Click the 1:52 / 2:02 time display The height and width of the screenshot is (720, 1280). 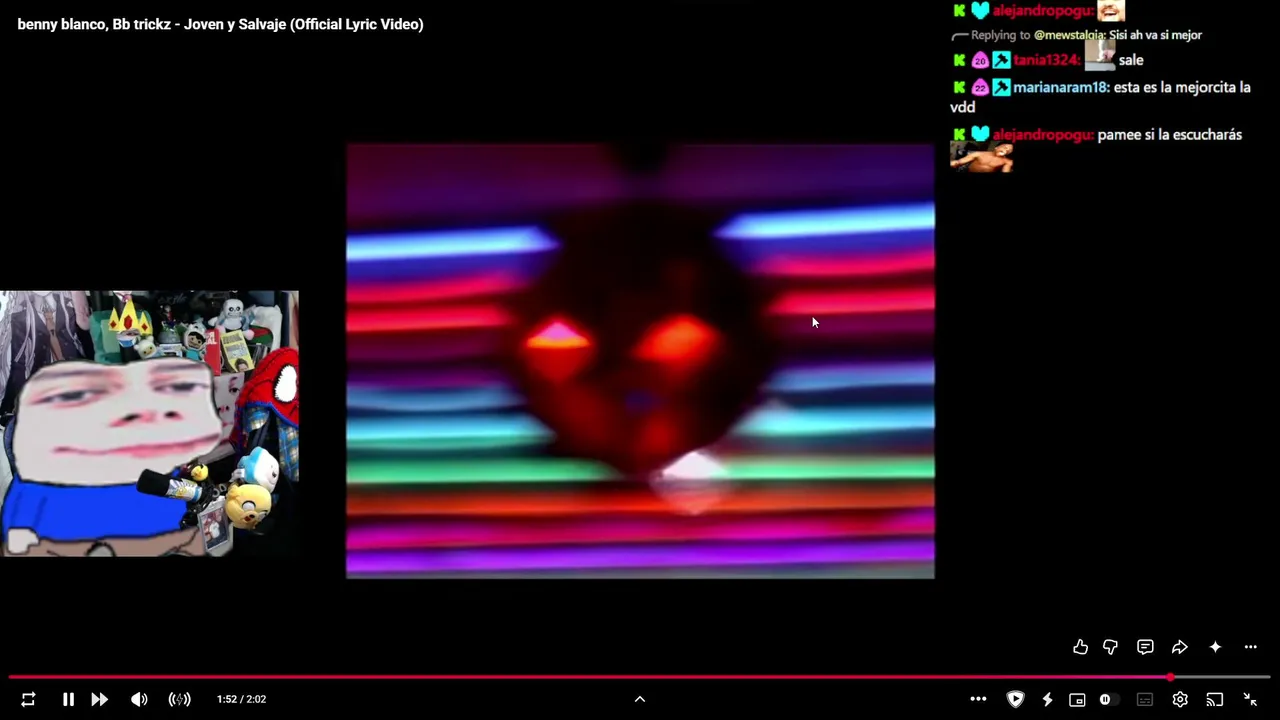[x=241, y=699]
